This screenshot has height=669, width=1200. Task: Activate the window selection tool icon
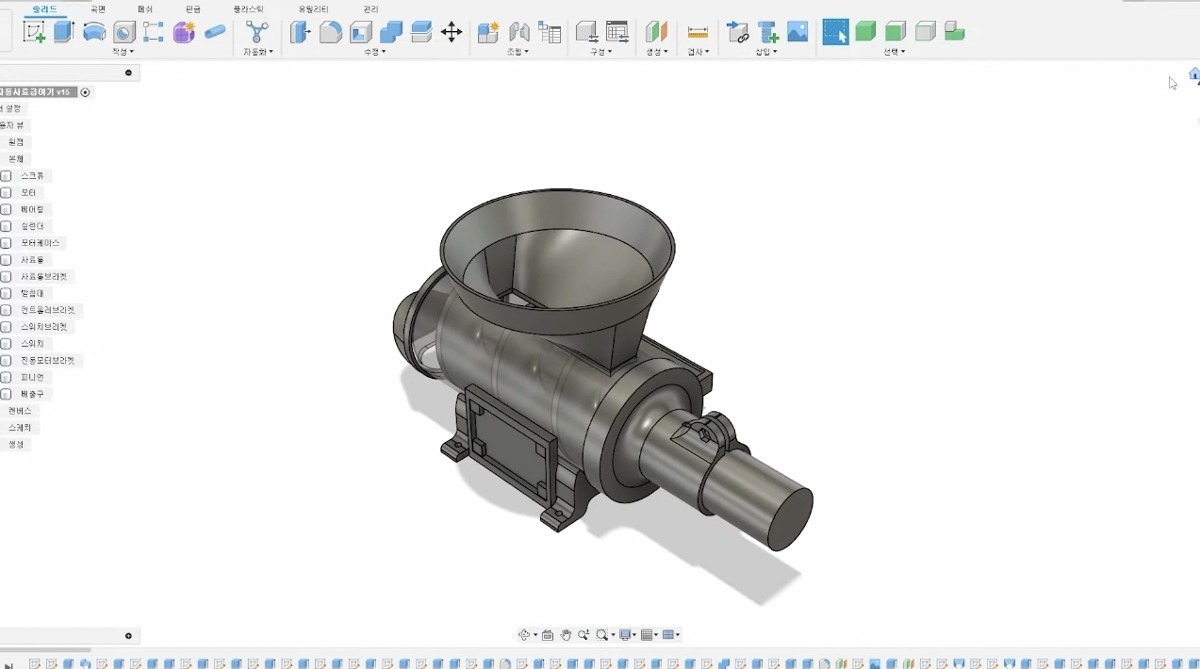pyautogui.click(x=835, y=32)
